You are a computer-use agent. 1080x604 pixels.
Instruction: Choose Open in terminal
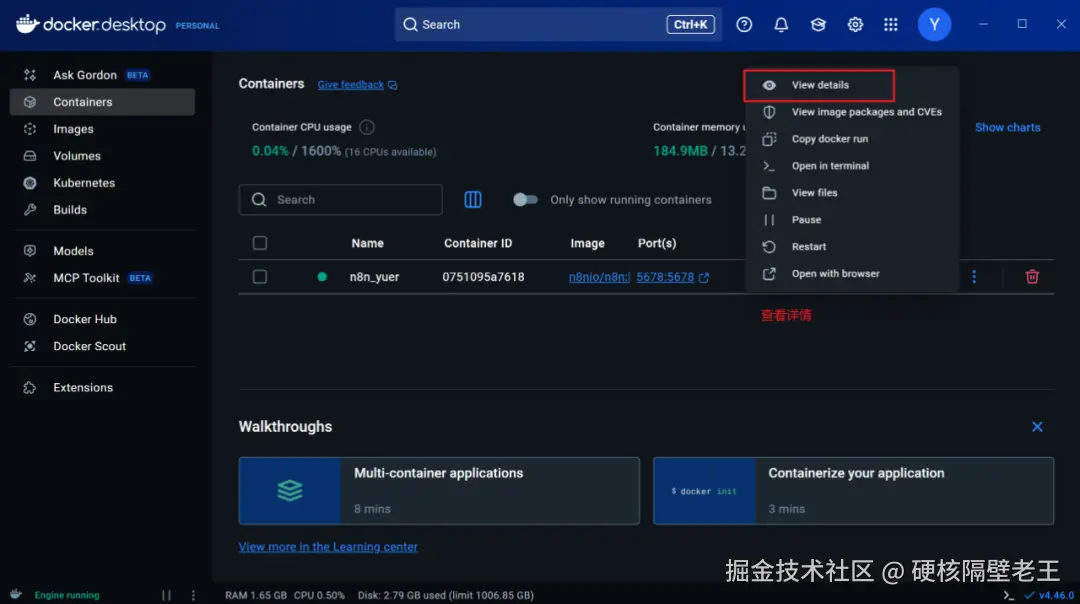pos(851,166)
